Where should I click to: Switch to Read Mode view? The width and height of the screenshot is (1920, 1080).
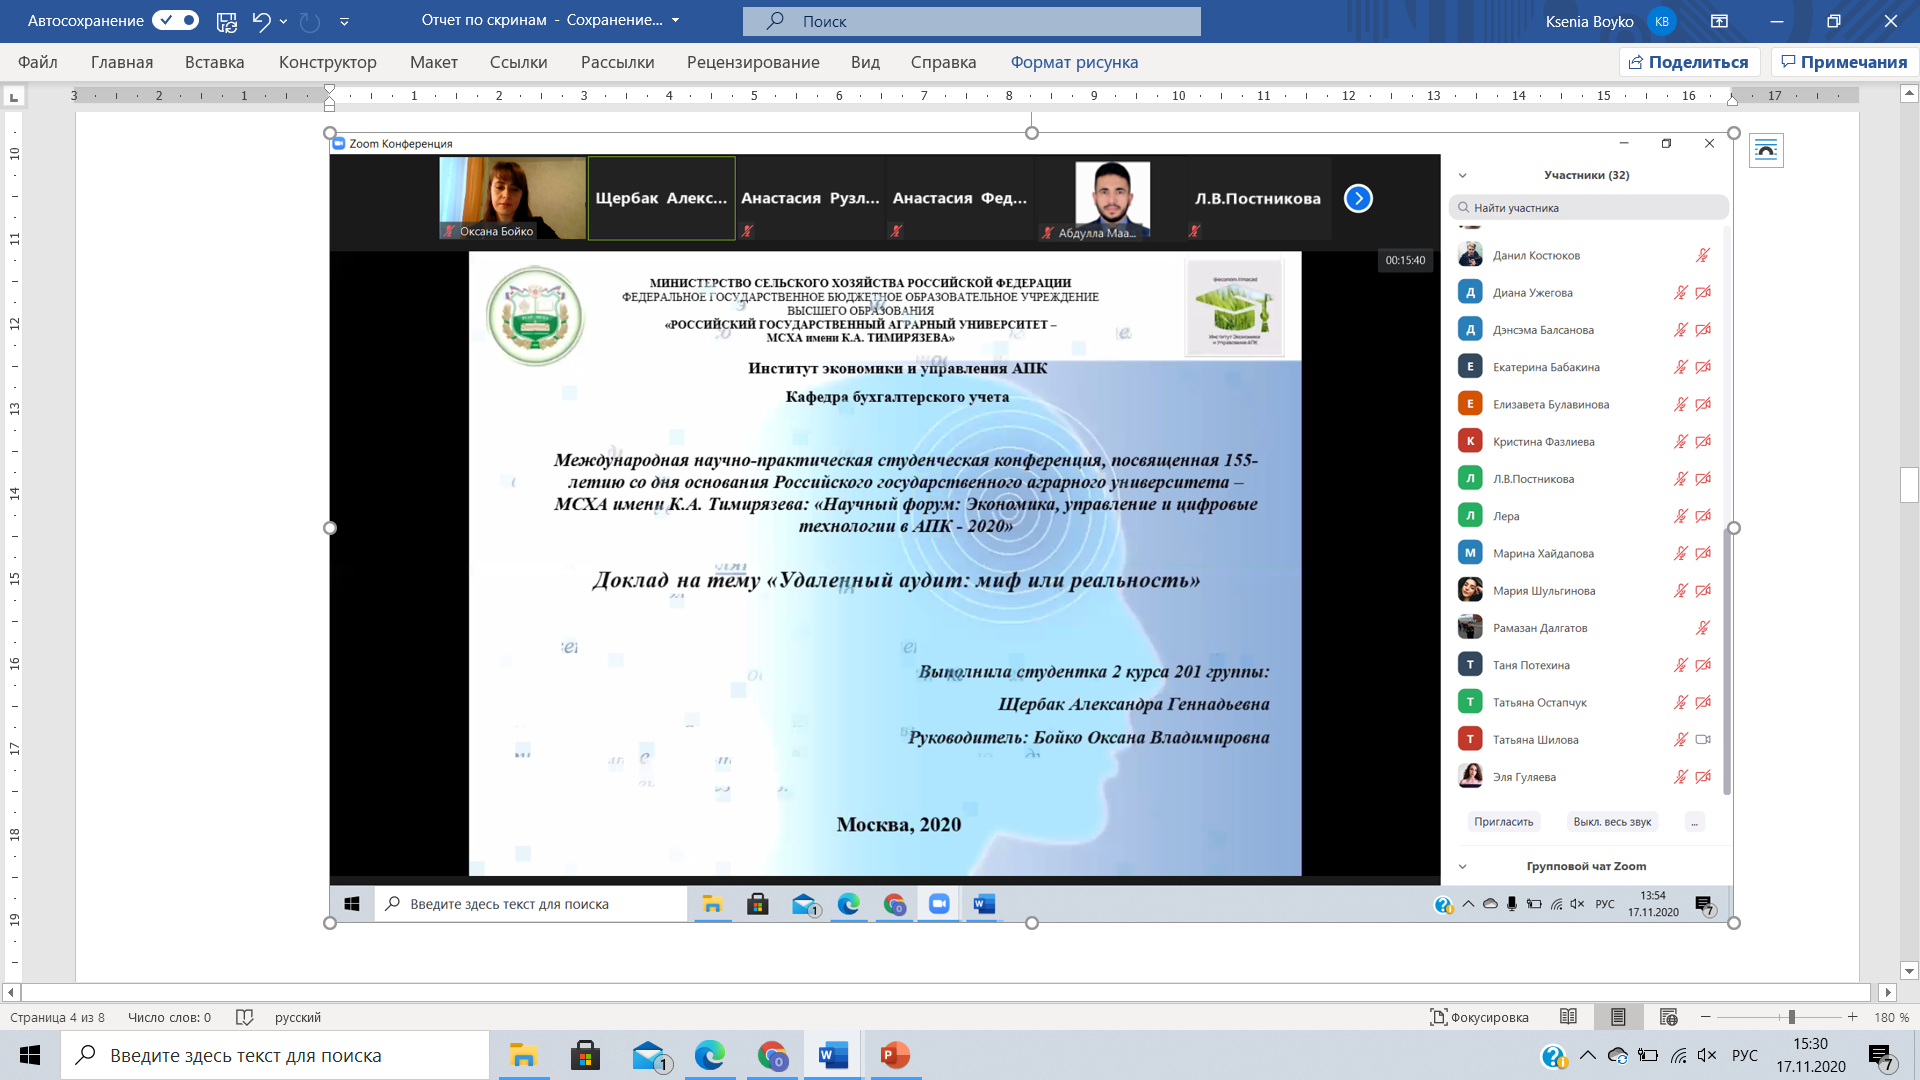coord(1568,1017)
